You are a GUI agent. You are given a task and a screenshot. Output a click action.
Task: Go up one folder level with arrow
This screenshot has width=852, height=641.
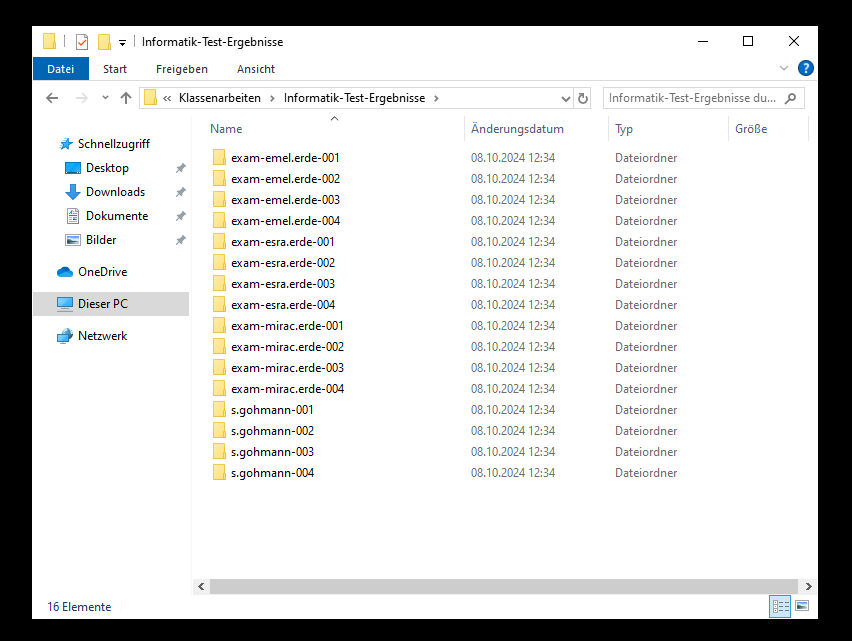click(x=126, y=98)
